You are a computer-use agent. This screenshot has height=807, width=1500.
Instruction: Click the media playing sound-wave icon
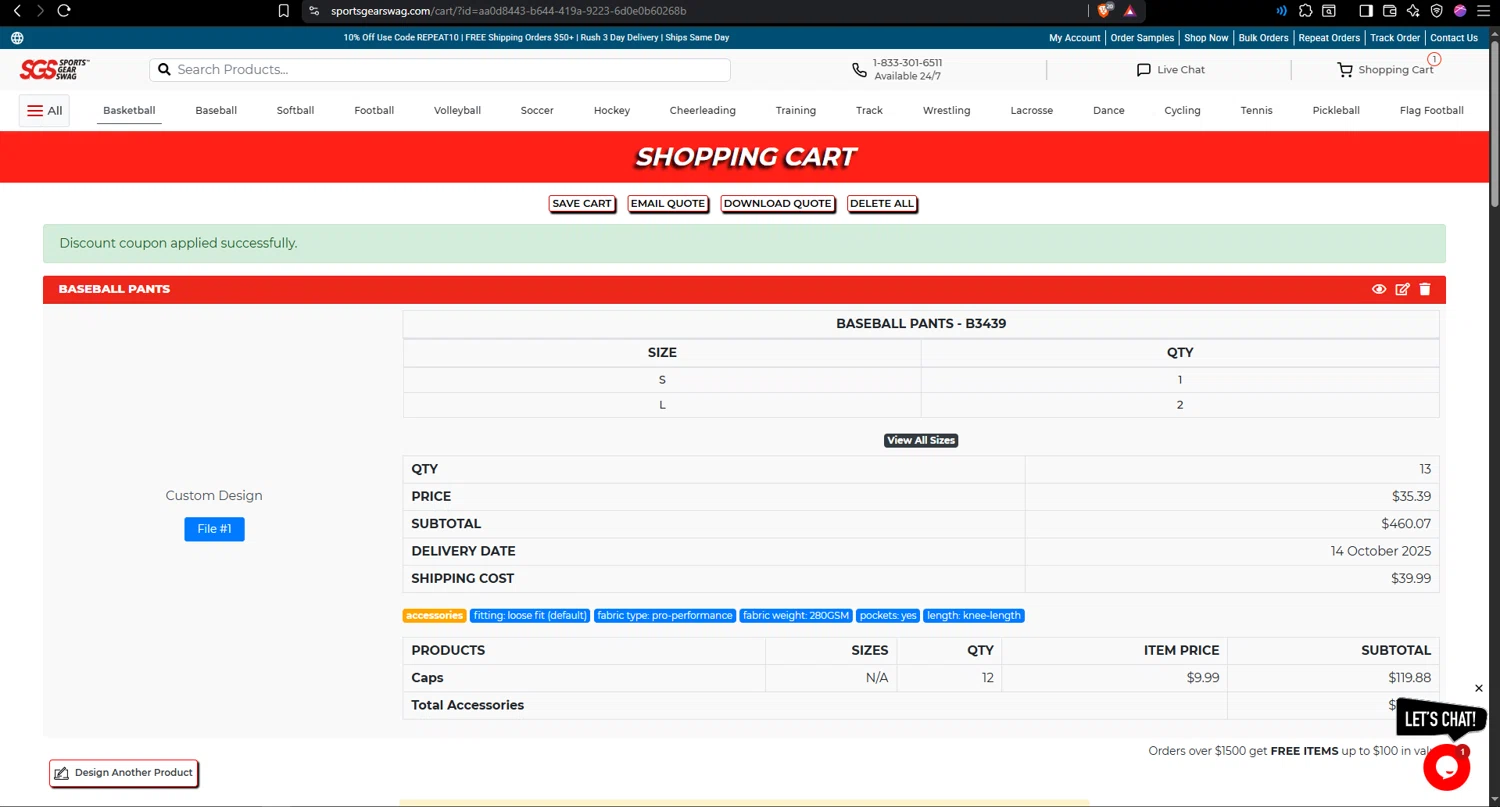[x=1281, y=11]
